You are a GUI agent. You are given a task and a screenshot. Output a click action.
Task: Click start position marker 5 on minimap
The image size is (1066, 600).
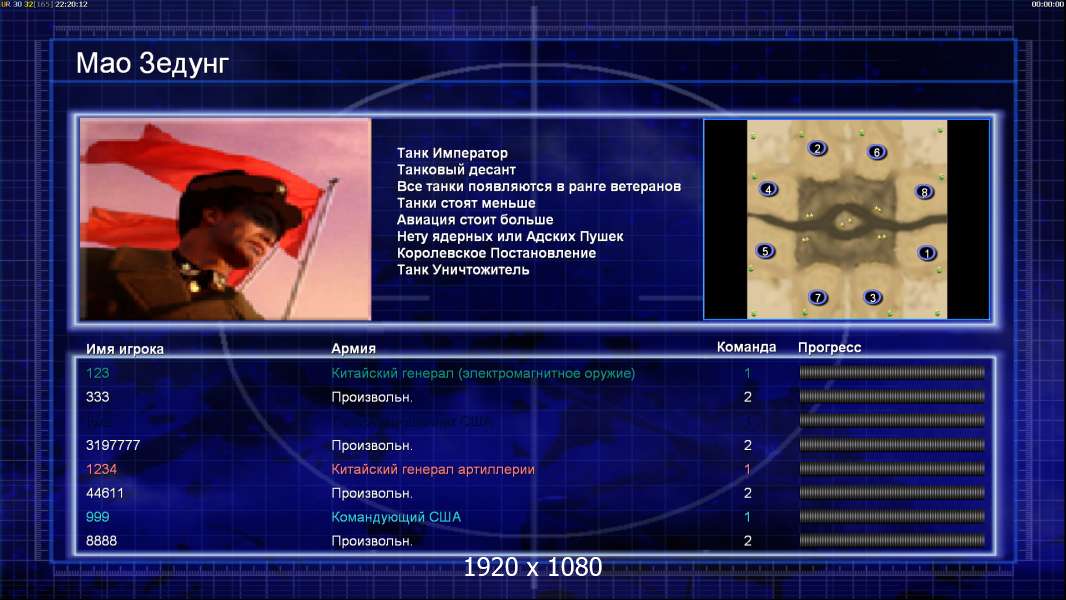point(766,251)
